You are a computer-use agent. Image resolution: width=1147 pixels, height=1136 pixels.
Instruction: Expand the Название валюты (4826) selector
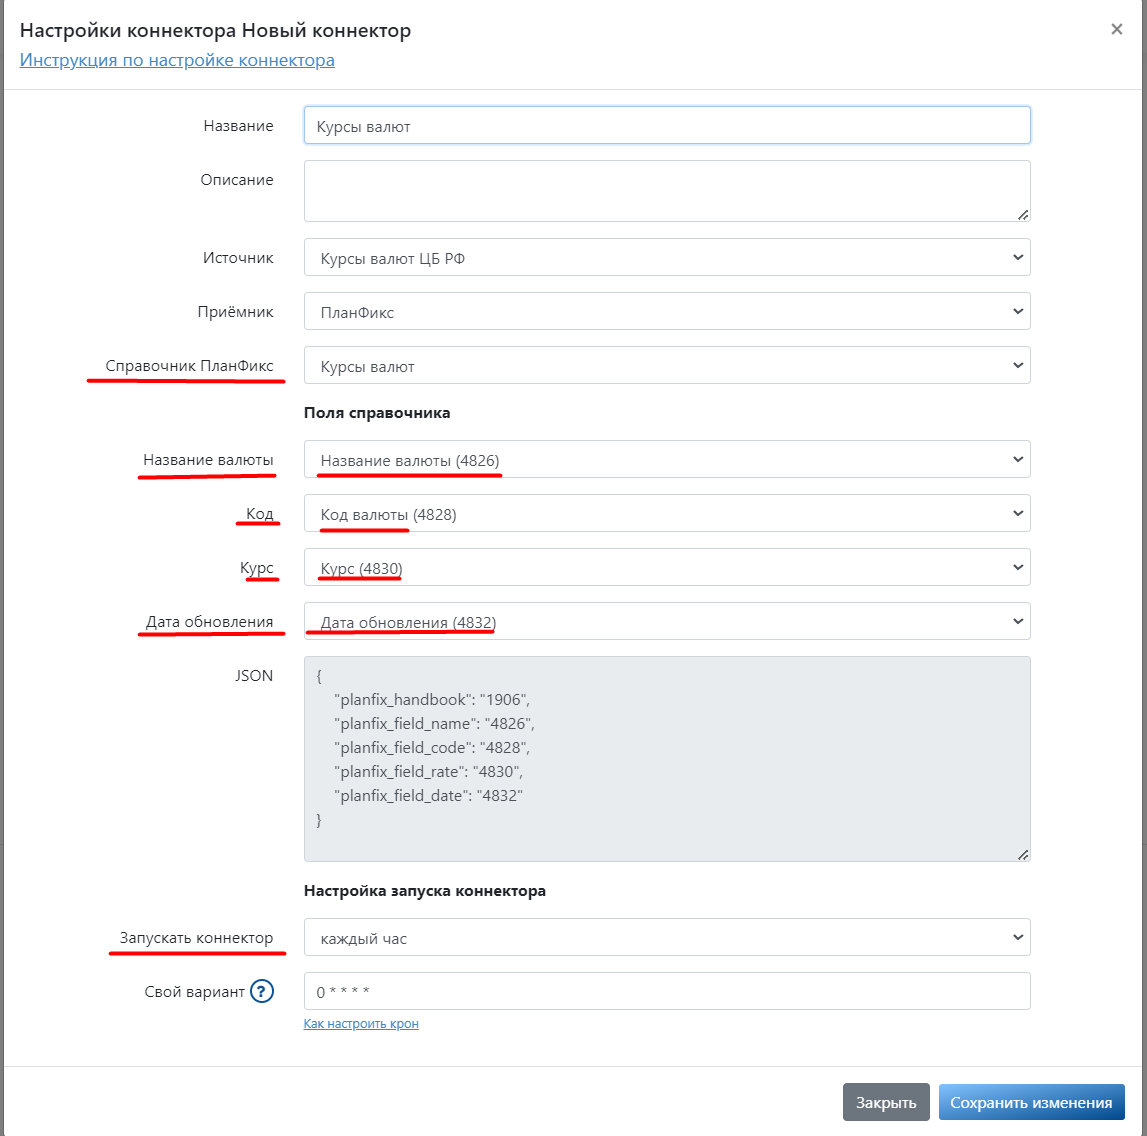click(667, 459)
